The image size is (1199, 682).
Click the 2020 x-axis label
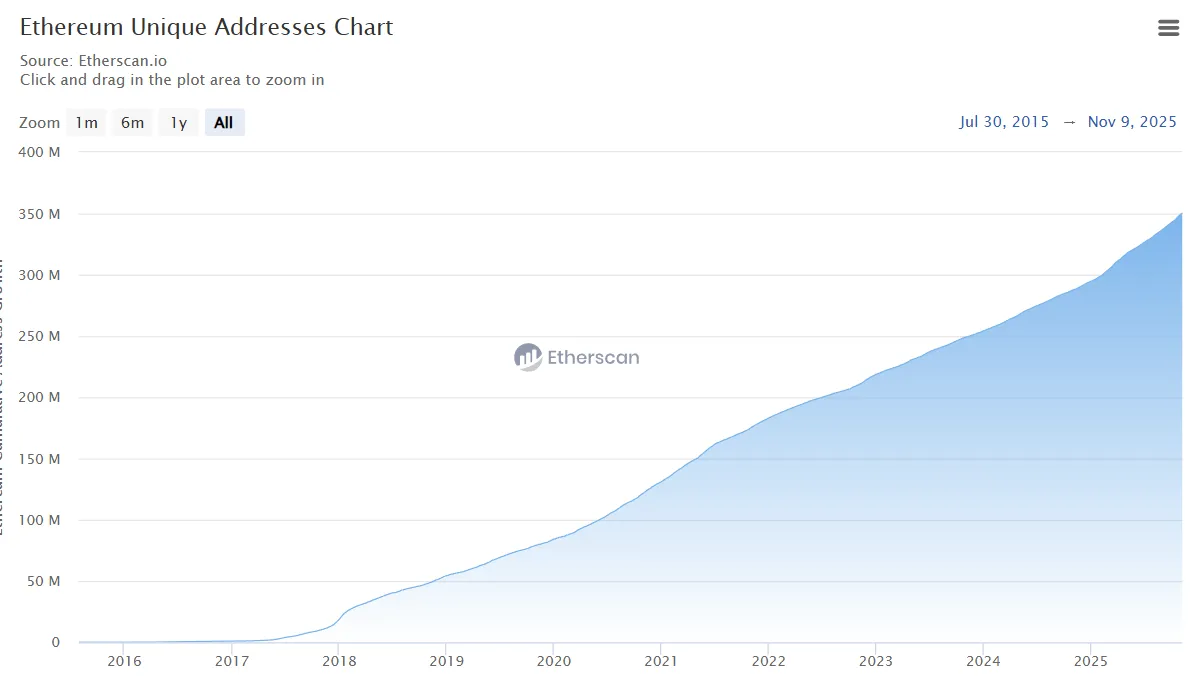pos(554,661)
